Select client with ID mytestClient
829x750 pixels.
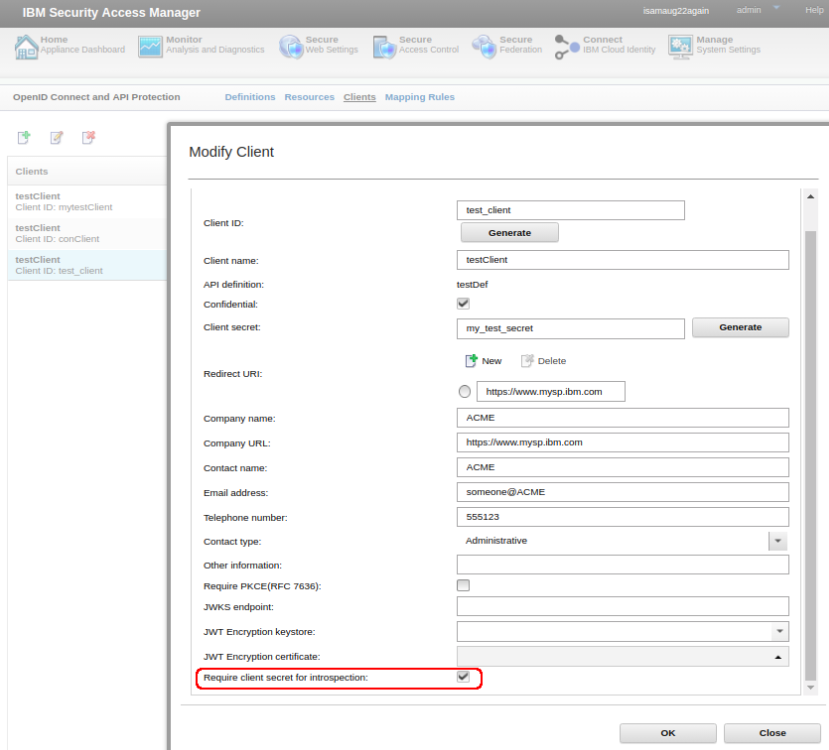click(x=87, y=201)
